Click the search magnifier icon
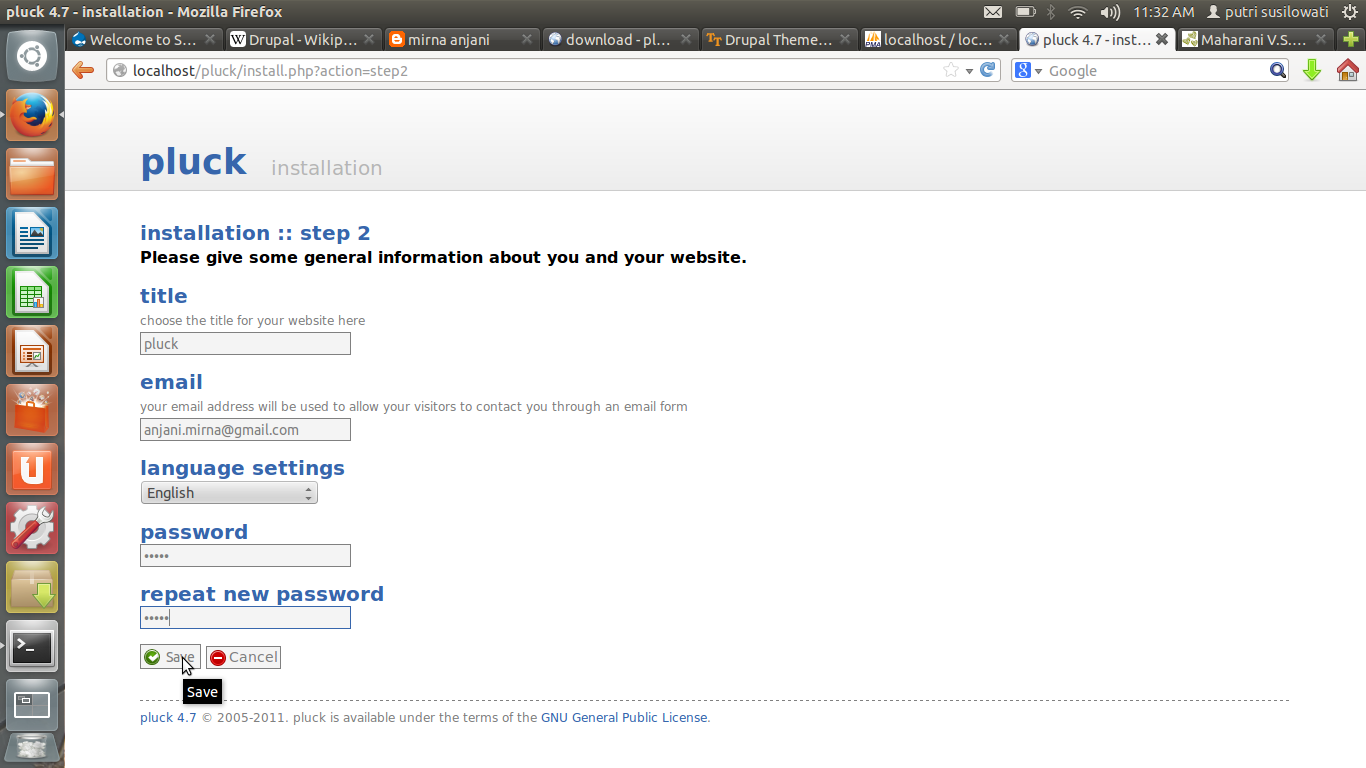Viewport: 1366px width, 768px height. pos(1278,70)
